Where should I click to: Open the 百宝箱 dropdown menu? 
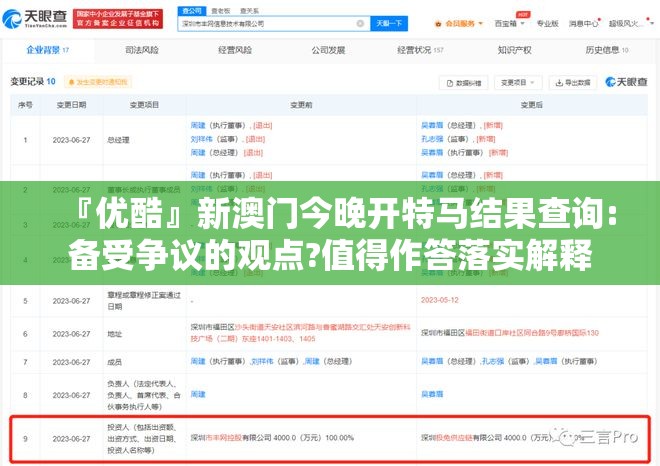coord(509,24)
